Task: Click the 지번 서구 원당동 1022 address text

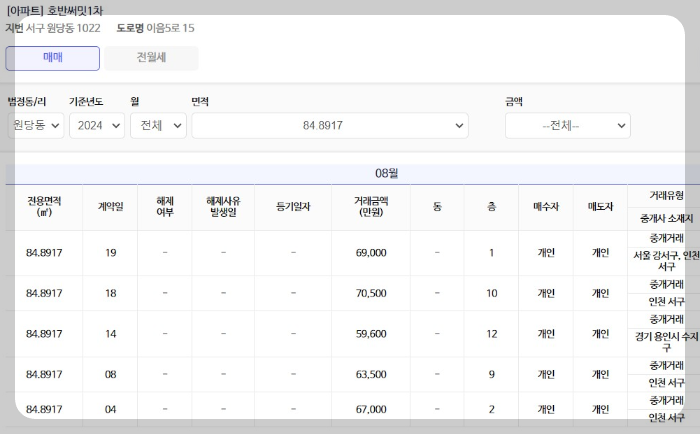Action: (53, 28)
